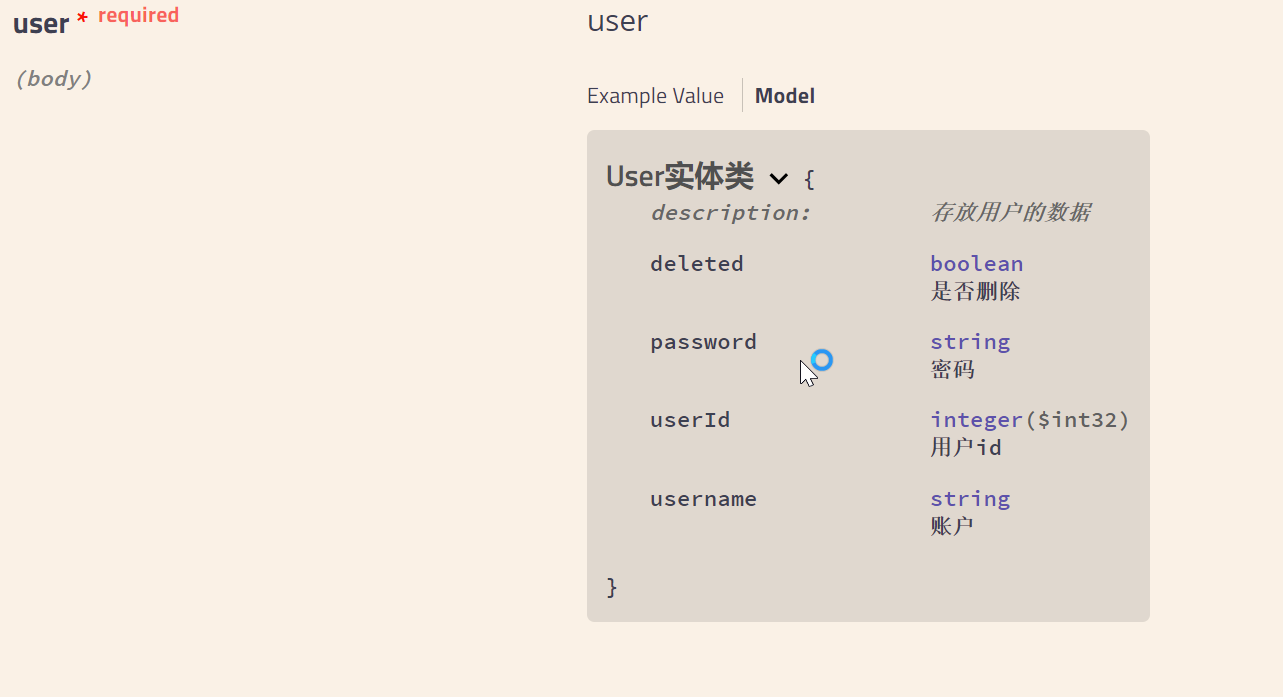The image size is (1283, 697).
Task: Click the 'description:' label in model
Action: click(x=730, y=212)
